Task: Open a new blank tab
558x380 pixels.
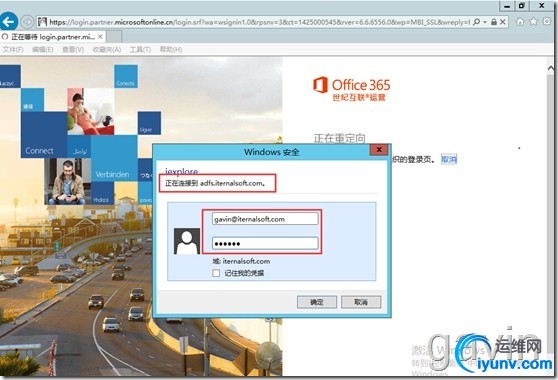Action: coord(114,37)
